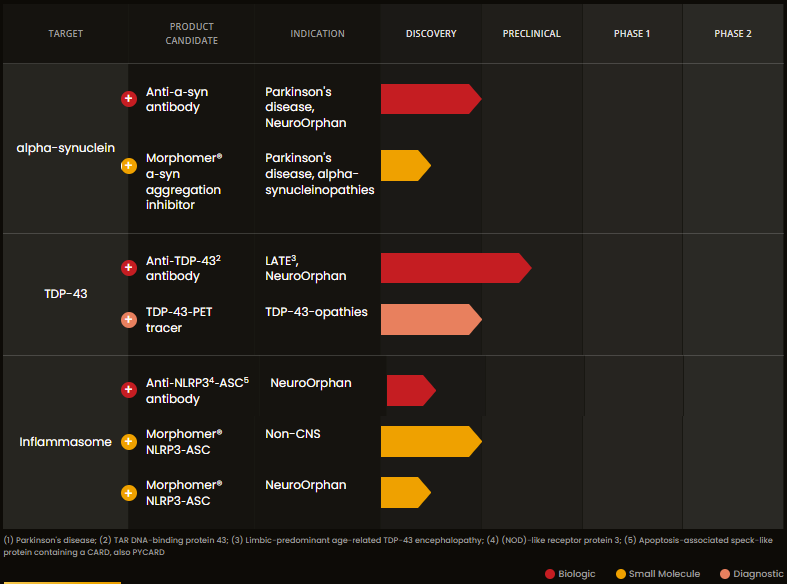This screenshot has width=787, height=584.
Task: Expand the Anti-NLRP3-ASC antibody plus icon
Action: 128,390
